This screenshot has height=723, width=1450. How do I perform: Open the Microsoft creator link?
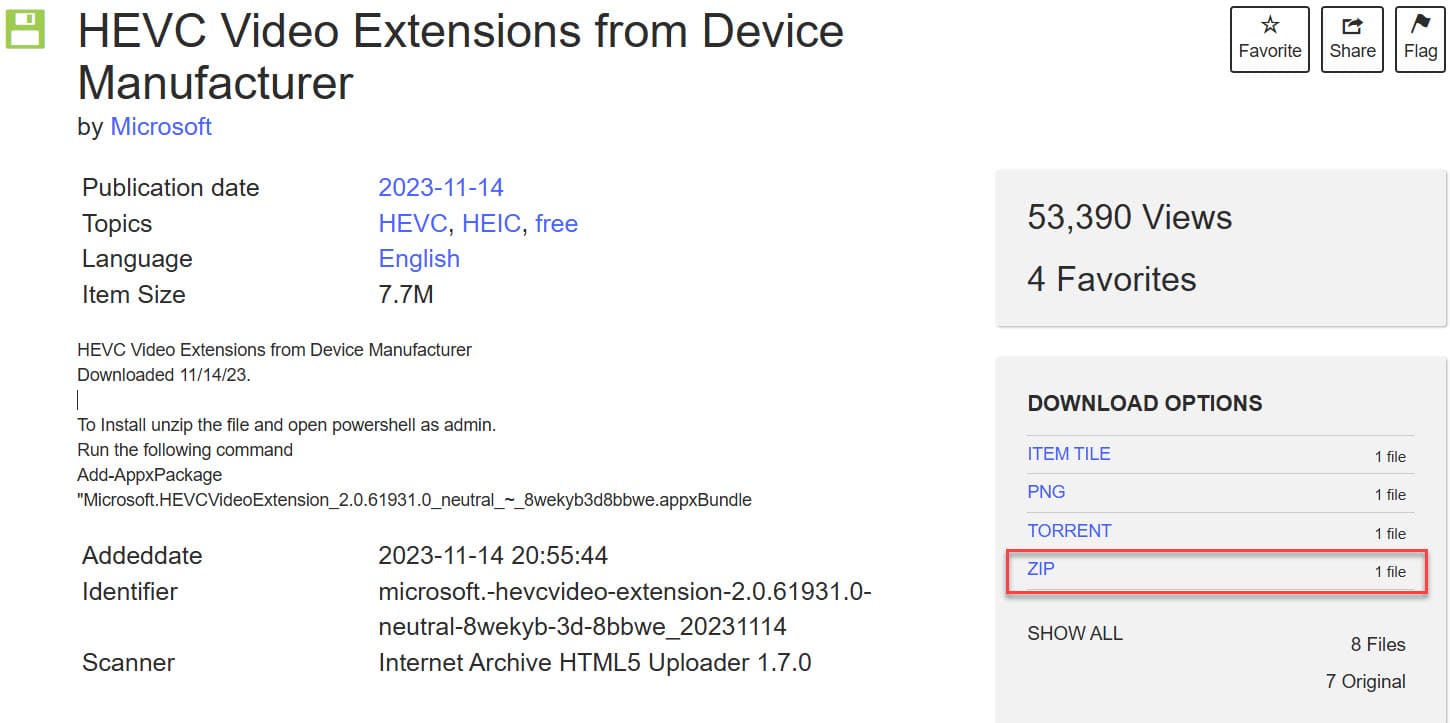pos(161,127)
